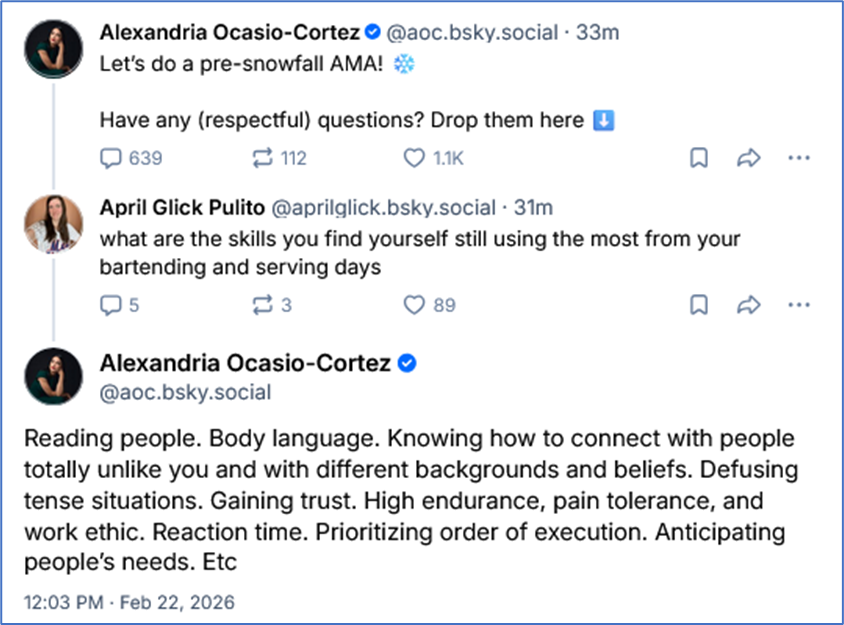Like AOC's AMA post with 1.1K likes
The width and height of the screenshot is (844, 625).
coord(413,158)
